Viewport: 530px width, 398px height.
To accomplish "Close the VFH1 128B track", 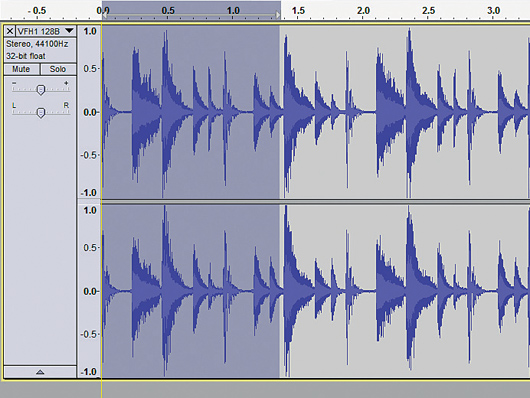I will (10, 31).
